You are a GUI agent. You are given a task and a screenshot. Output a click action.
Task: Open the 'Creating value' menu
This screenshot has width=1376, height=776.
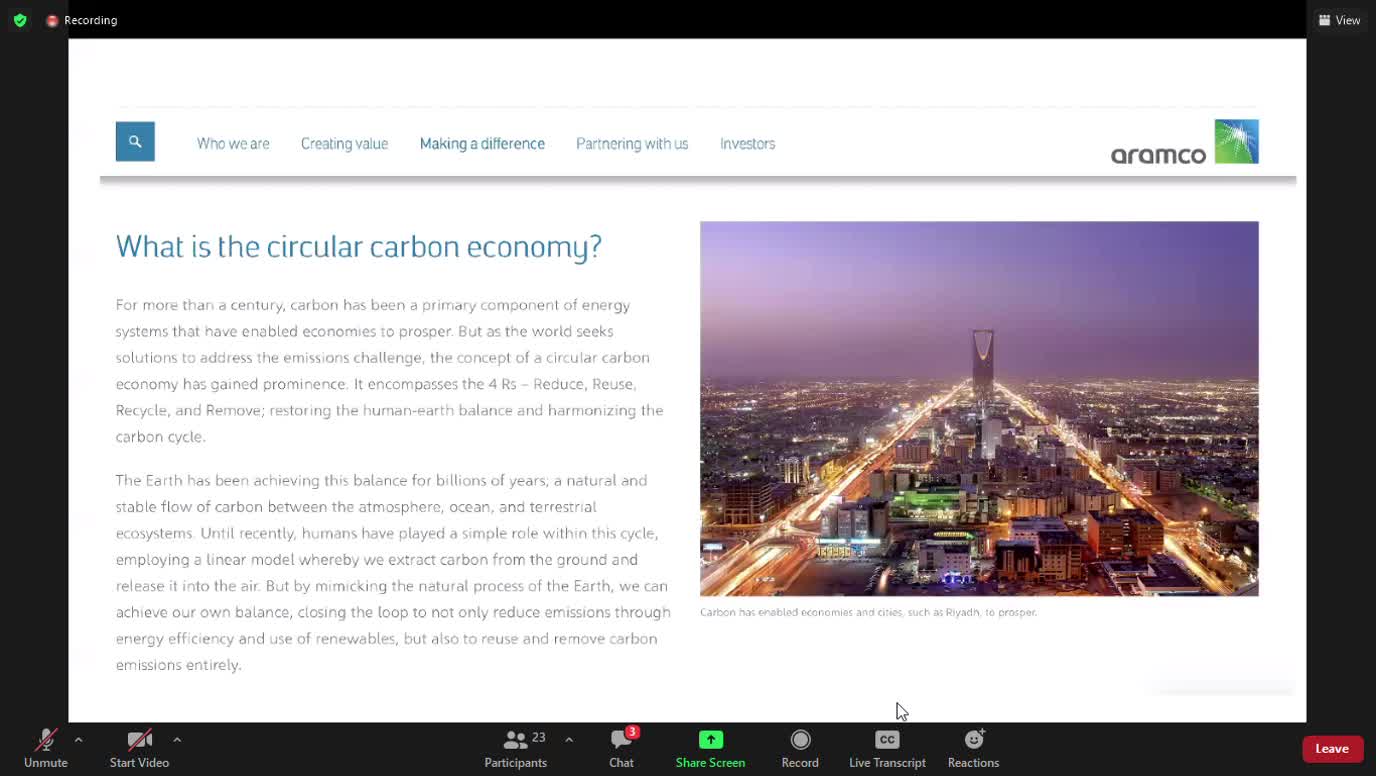(344, 144)
